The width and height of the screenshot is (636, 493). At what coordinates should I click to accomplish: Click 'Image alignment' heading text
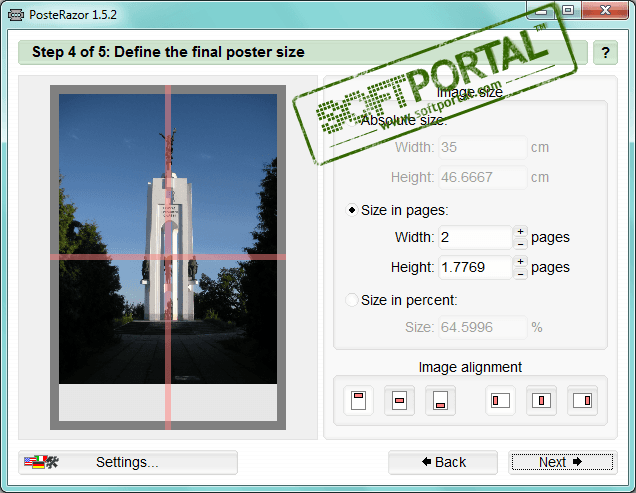point(470,367)
